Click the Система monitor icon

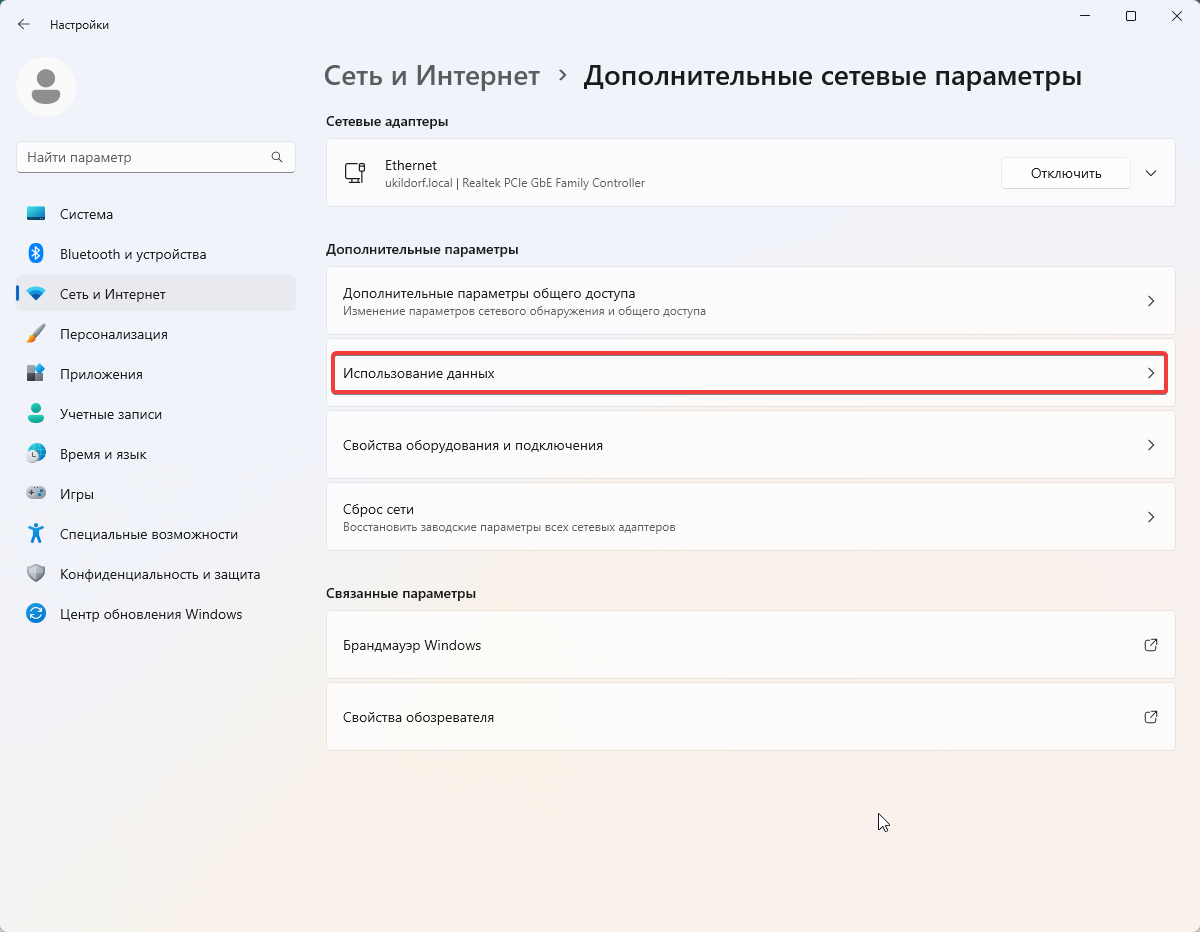pos(36,214)
